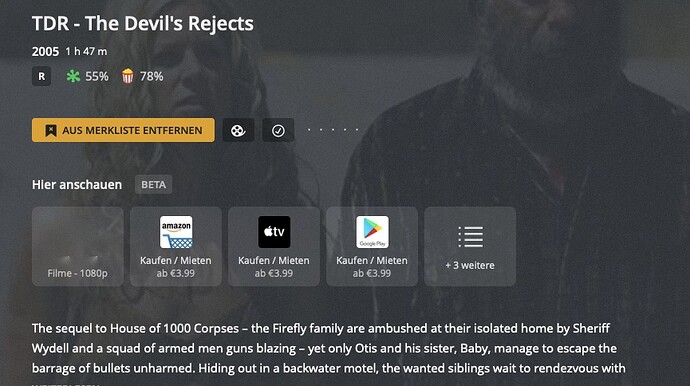Click the Hier anschauen section heading
Image resolution: width=690 pixels, height=386 pixels.
(x=77, y=185)
